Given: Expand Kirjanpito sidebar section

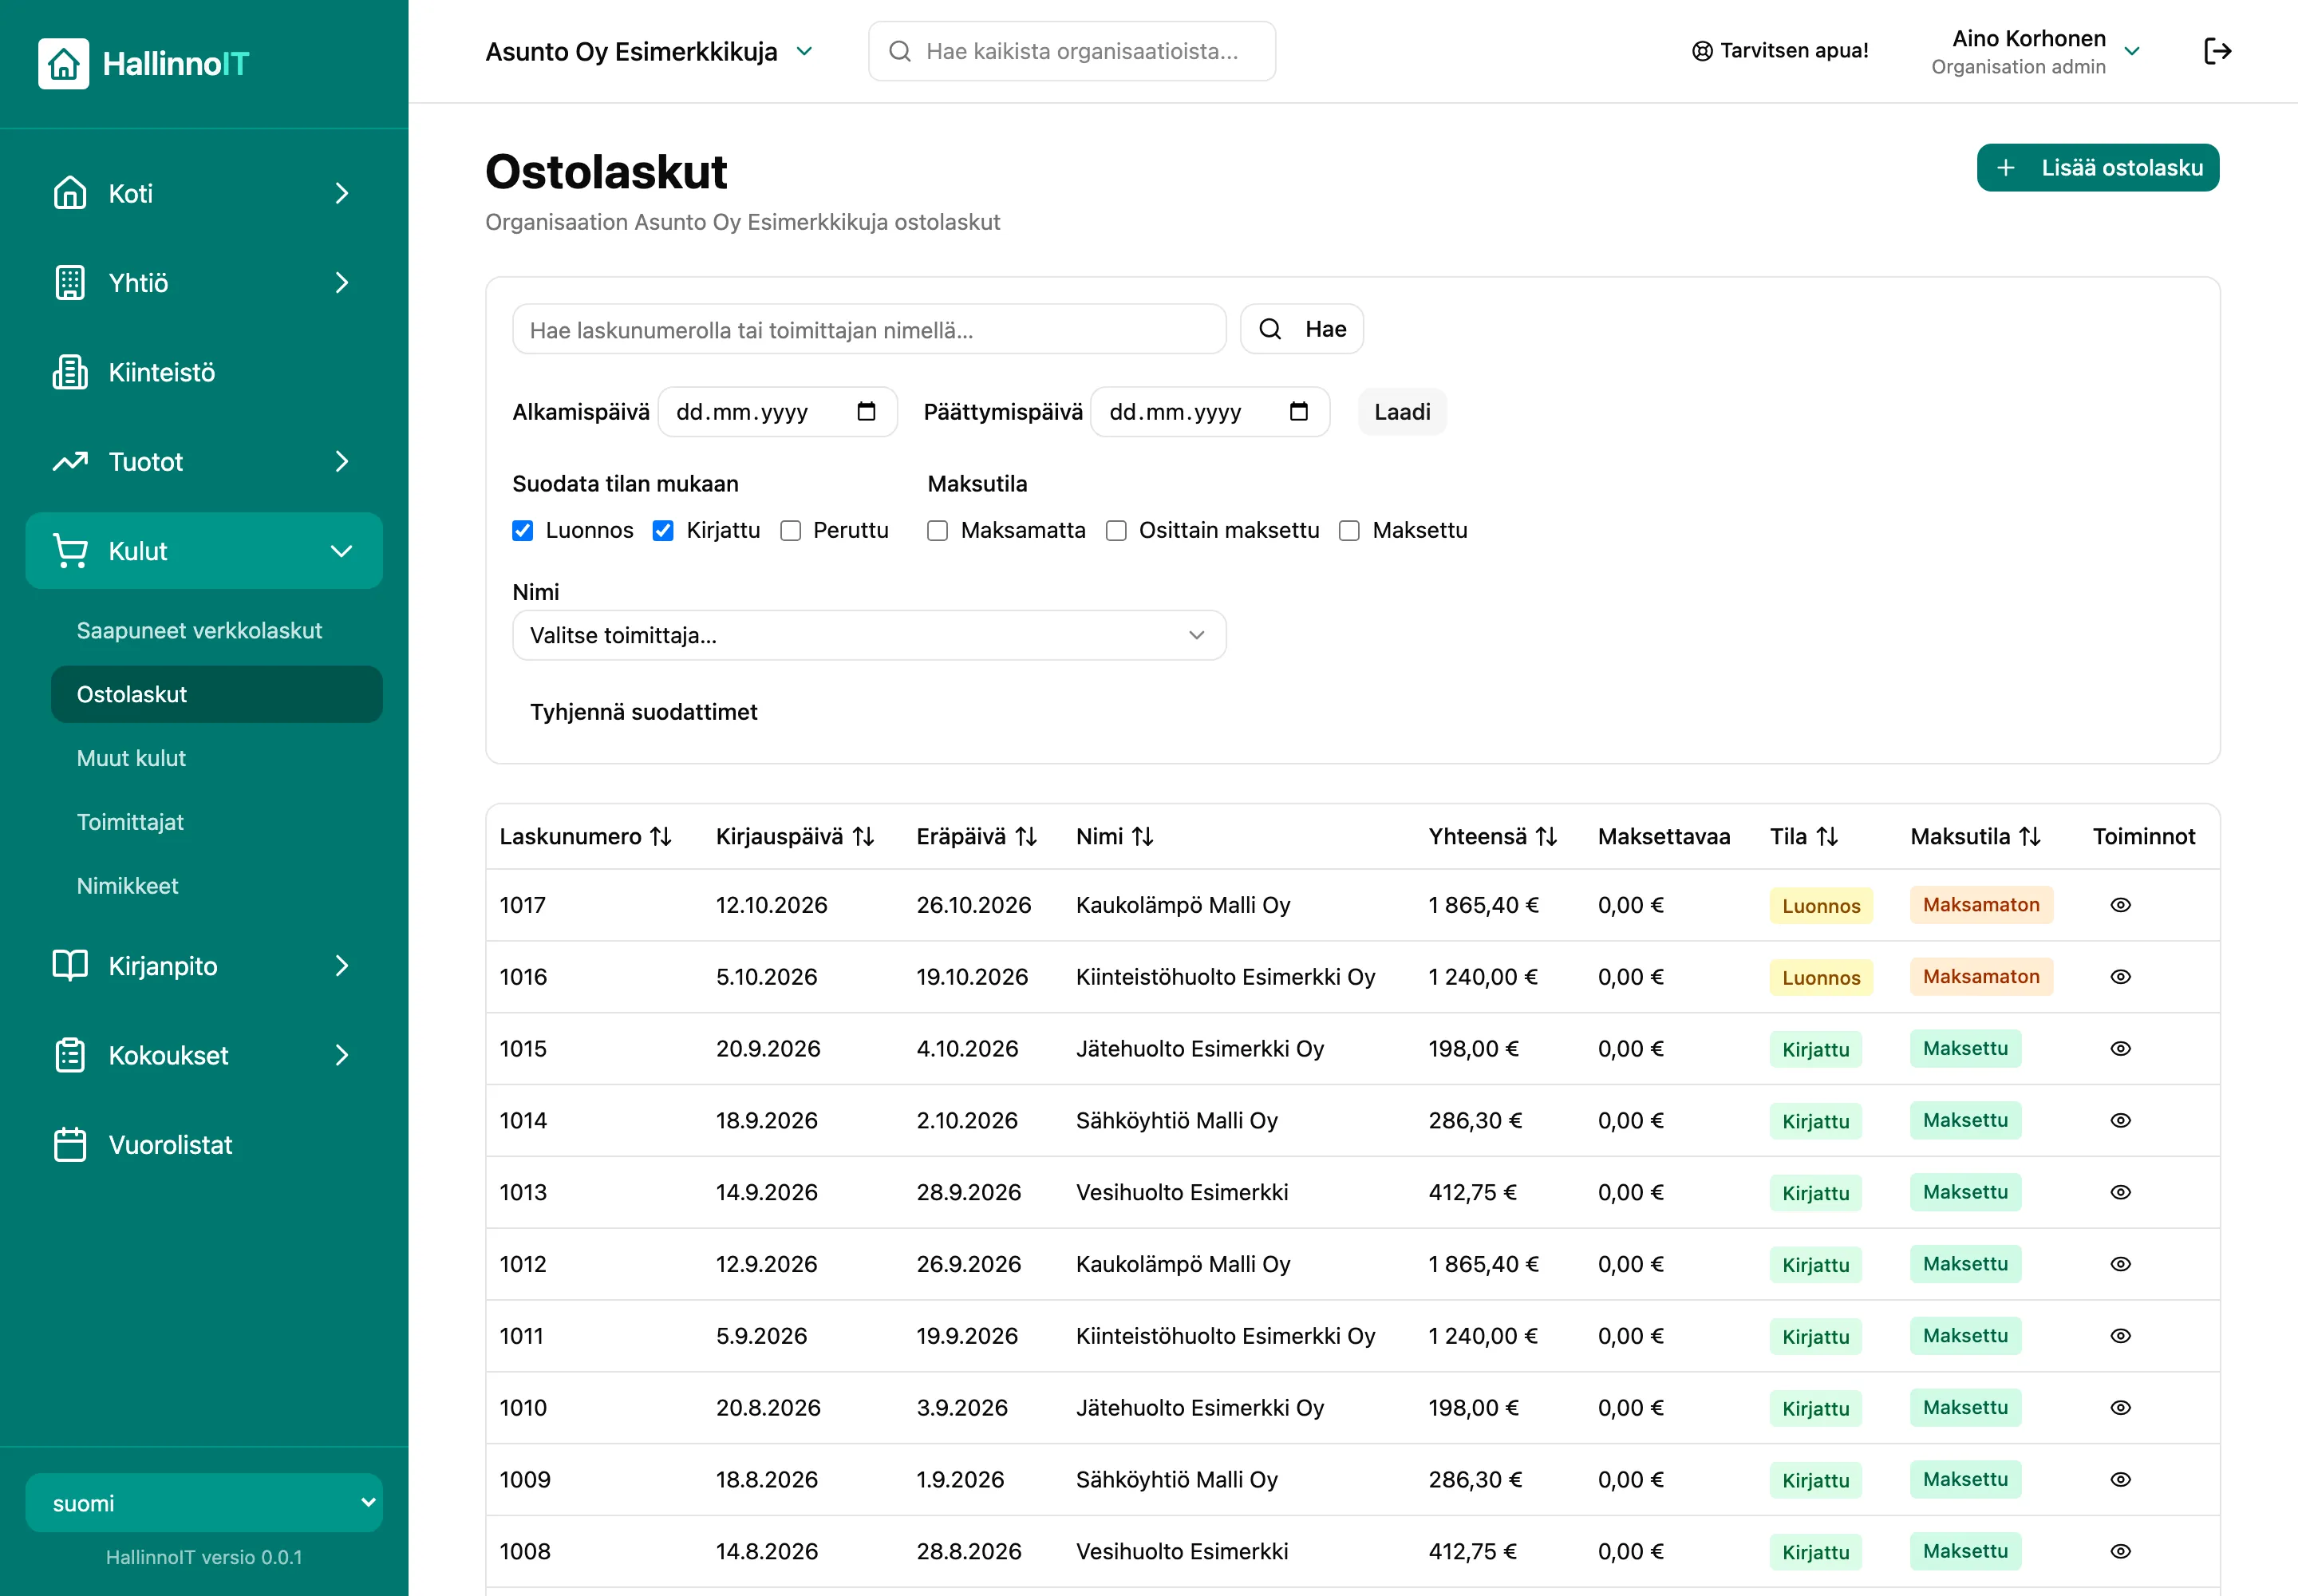Looking at the screenshot, I should 204,966.
